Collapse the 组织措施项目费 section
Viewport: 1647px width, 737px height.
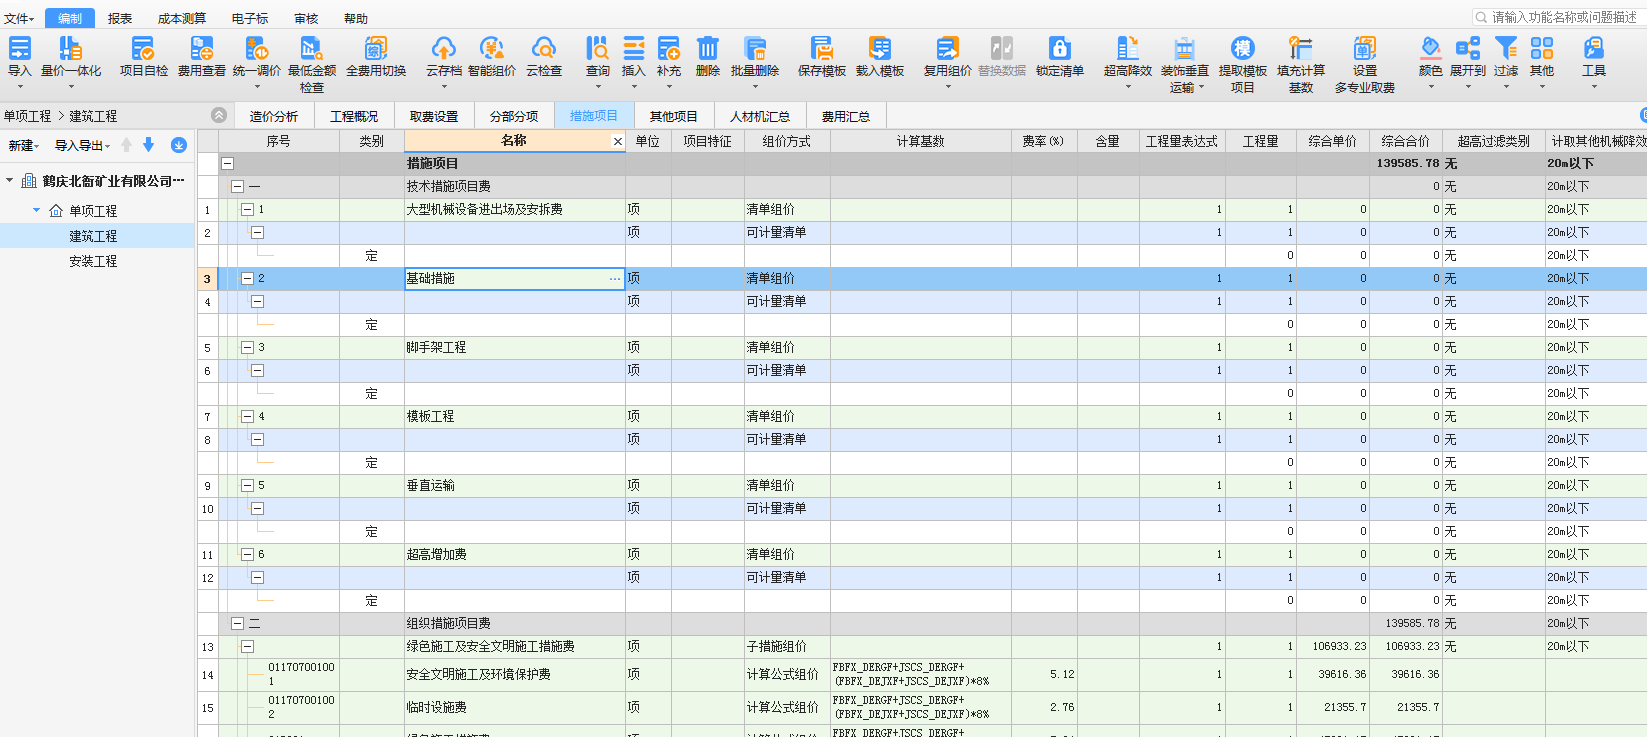(x=238, y=623)
